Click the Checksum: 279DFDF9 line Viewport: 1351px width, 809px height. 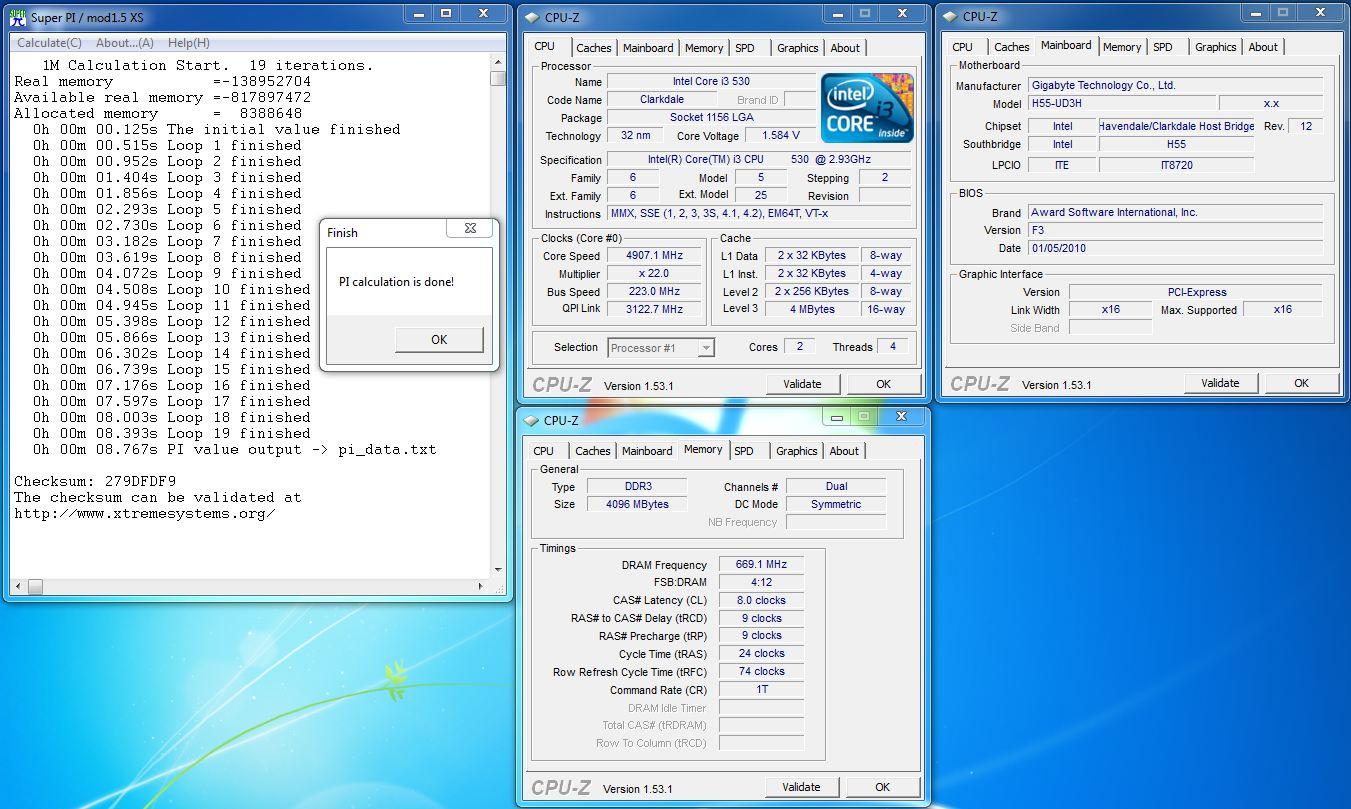pos(95,481)
